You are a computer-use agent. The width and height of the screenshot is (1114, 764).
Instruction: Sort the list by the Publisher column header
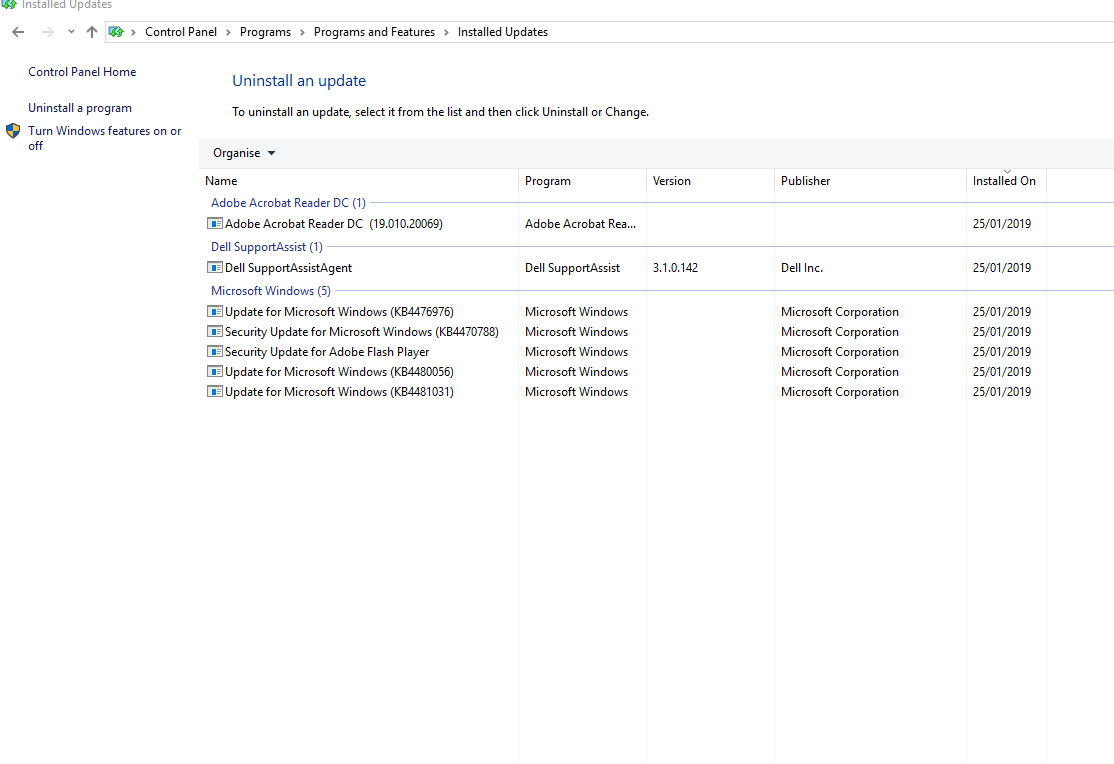tap(805, 181)
